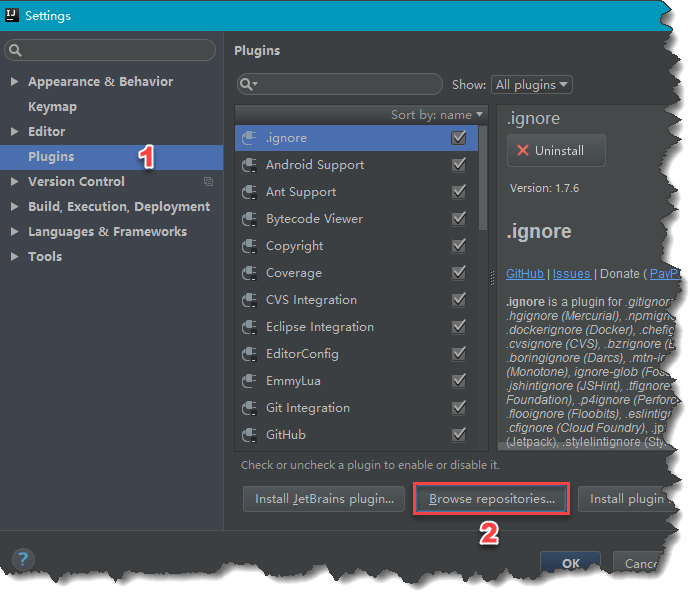Disable the GitHub plugin checkbox
Screen dimensions: 690x605
459,435
